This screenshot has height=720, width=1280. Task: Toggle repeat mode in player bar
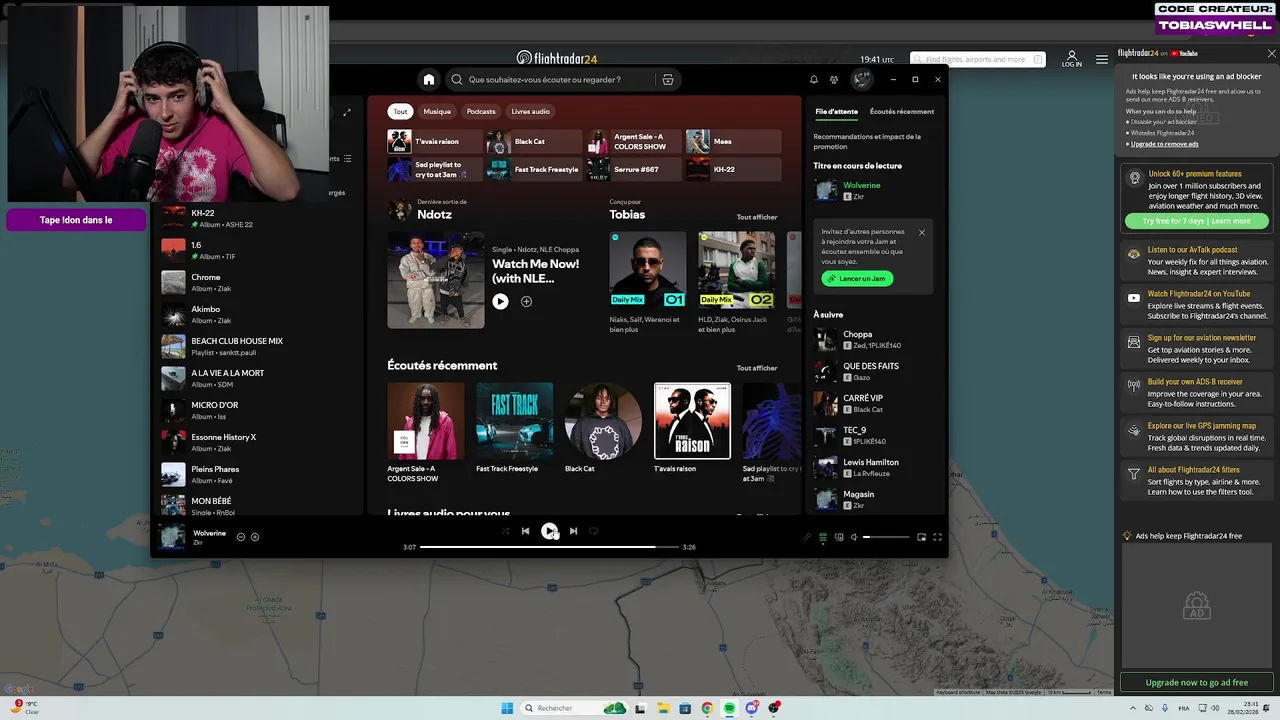click(593, 531)
